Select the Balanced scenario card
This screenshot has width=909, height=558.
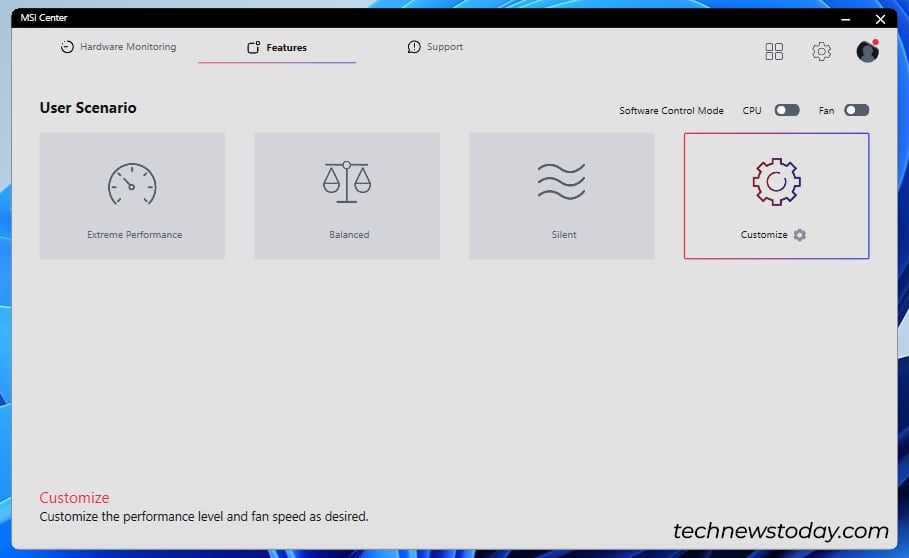(347, 196)
